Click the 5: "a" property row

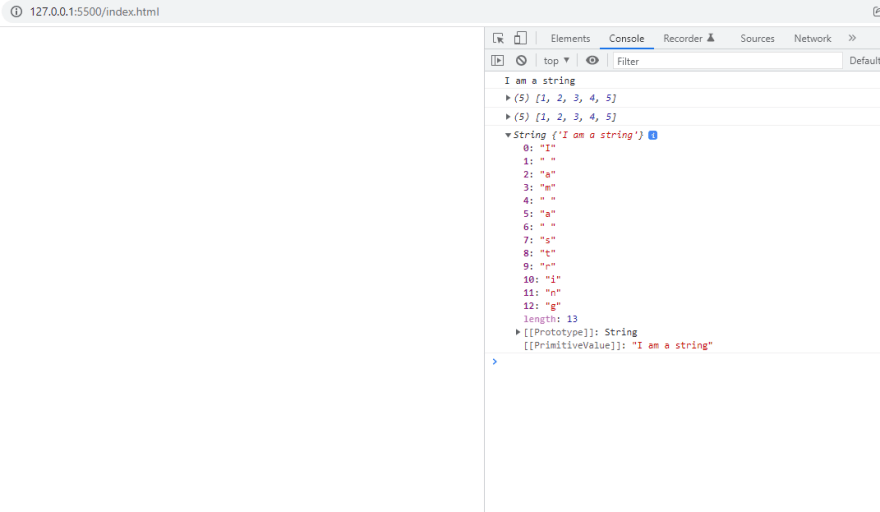click(539, 214)
